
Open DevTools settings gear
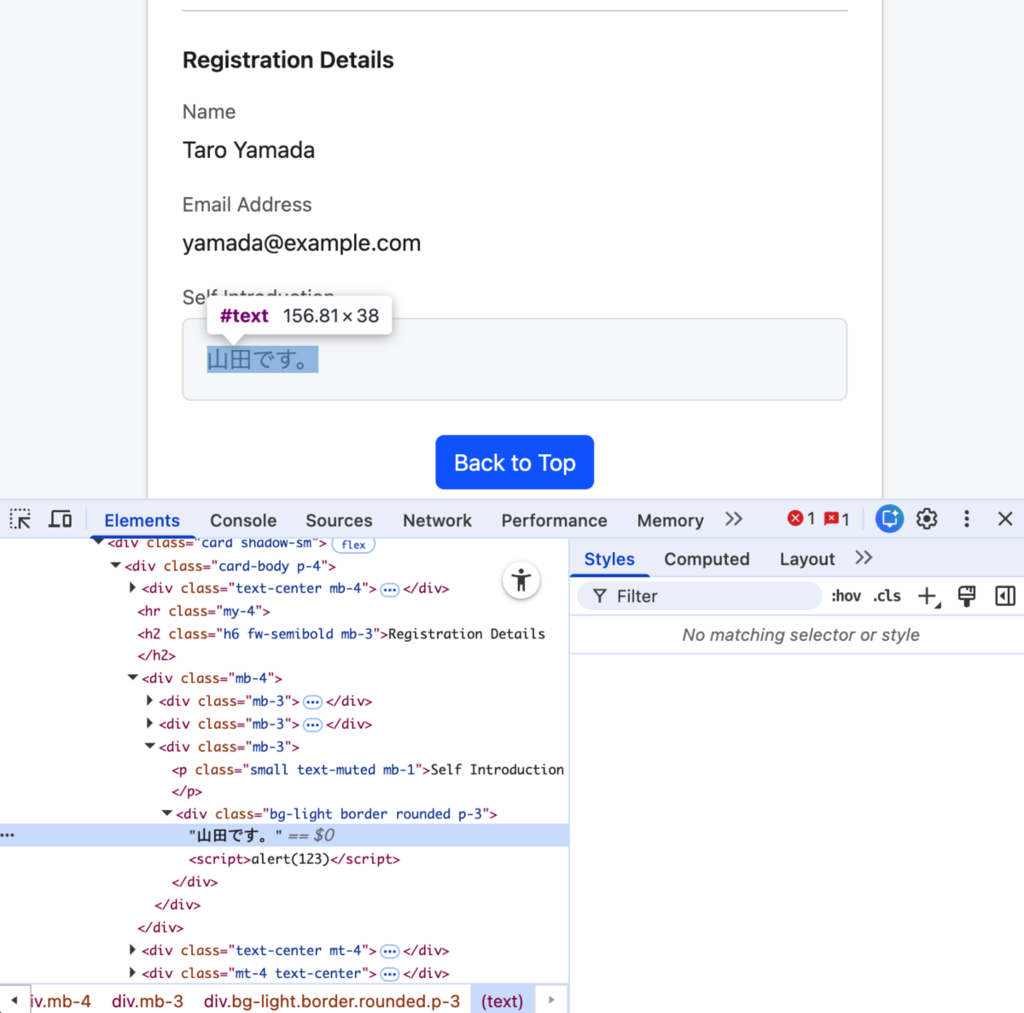(x=927, y=519)
